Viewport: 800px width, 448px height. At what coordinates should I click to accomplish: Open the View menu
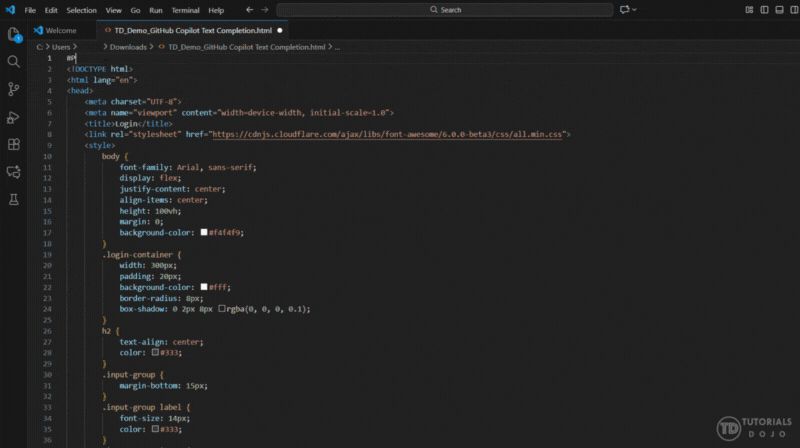click(x=113, y=10)
